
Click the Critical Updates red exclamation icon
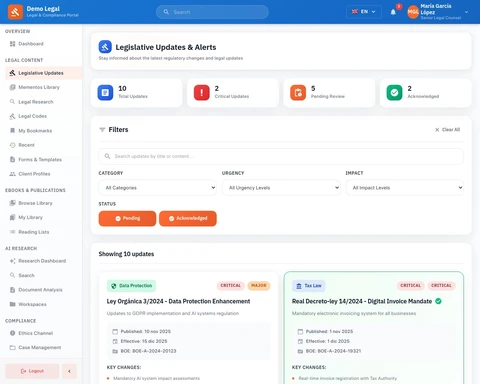202,92
